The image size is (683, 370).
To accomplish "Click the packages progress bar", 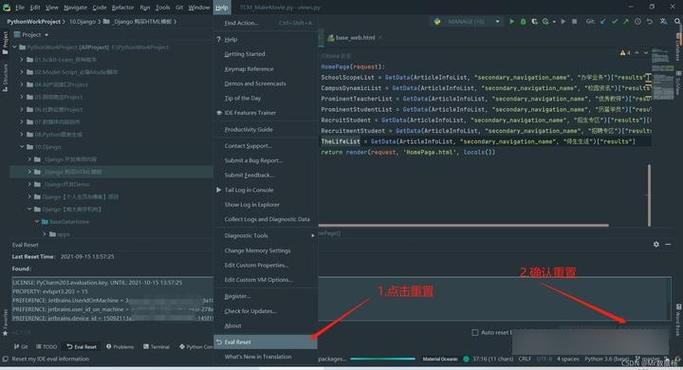I will pos(382,359).
